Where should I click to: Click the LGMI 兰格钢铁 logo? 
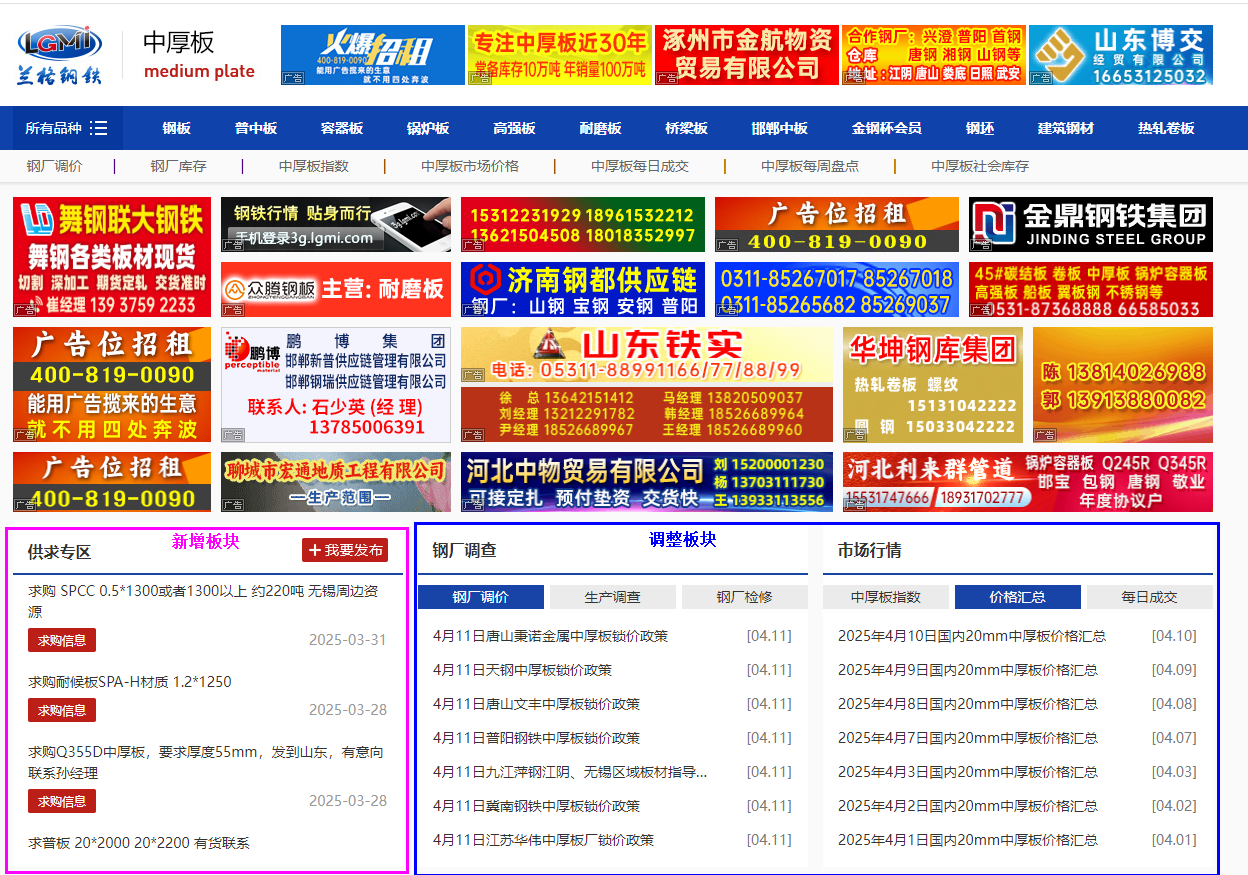point(59,55)
